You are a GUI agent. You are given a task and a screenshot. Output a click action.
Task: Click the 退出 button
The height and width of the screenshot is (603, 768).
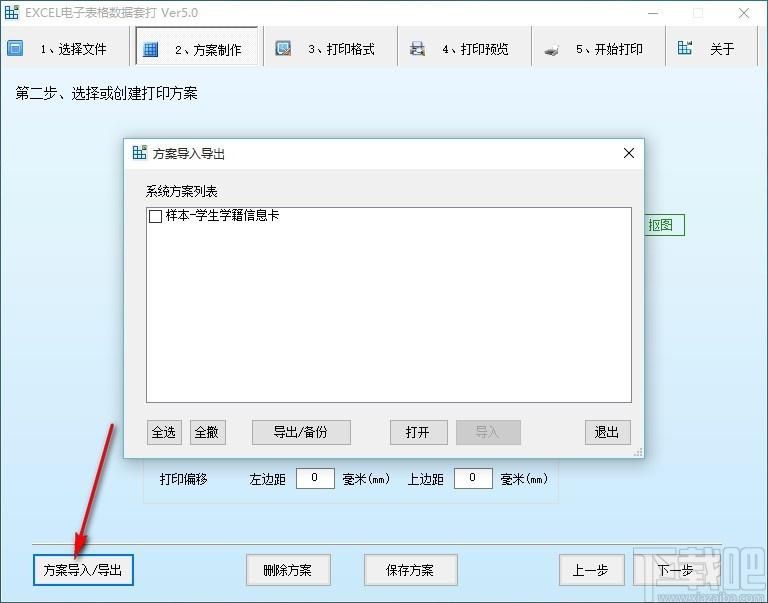pyautogui.click(x=608, y=433)
